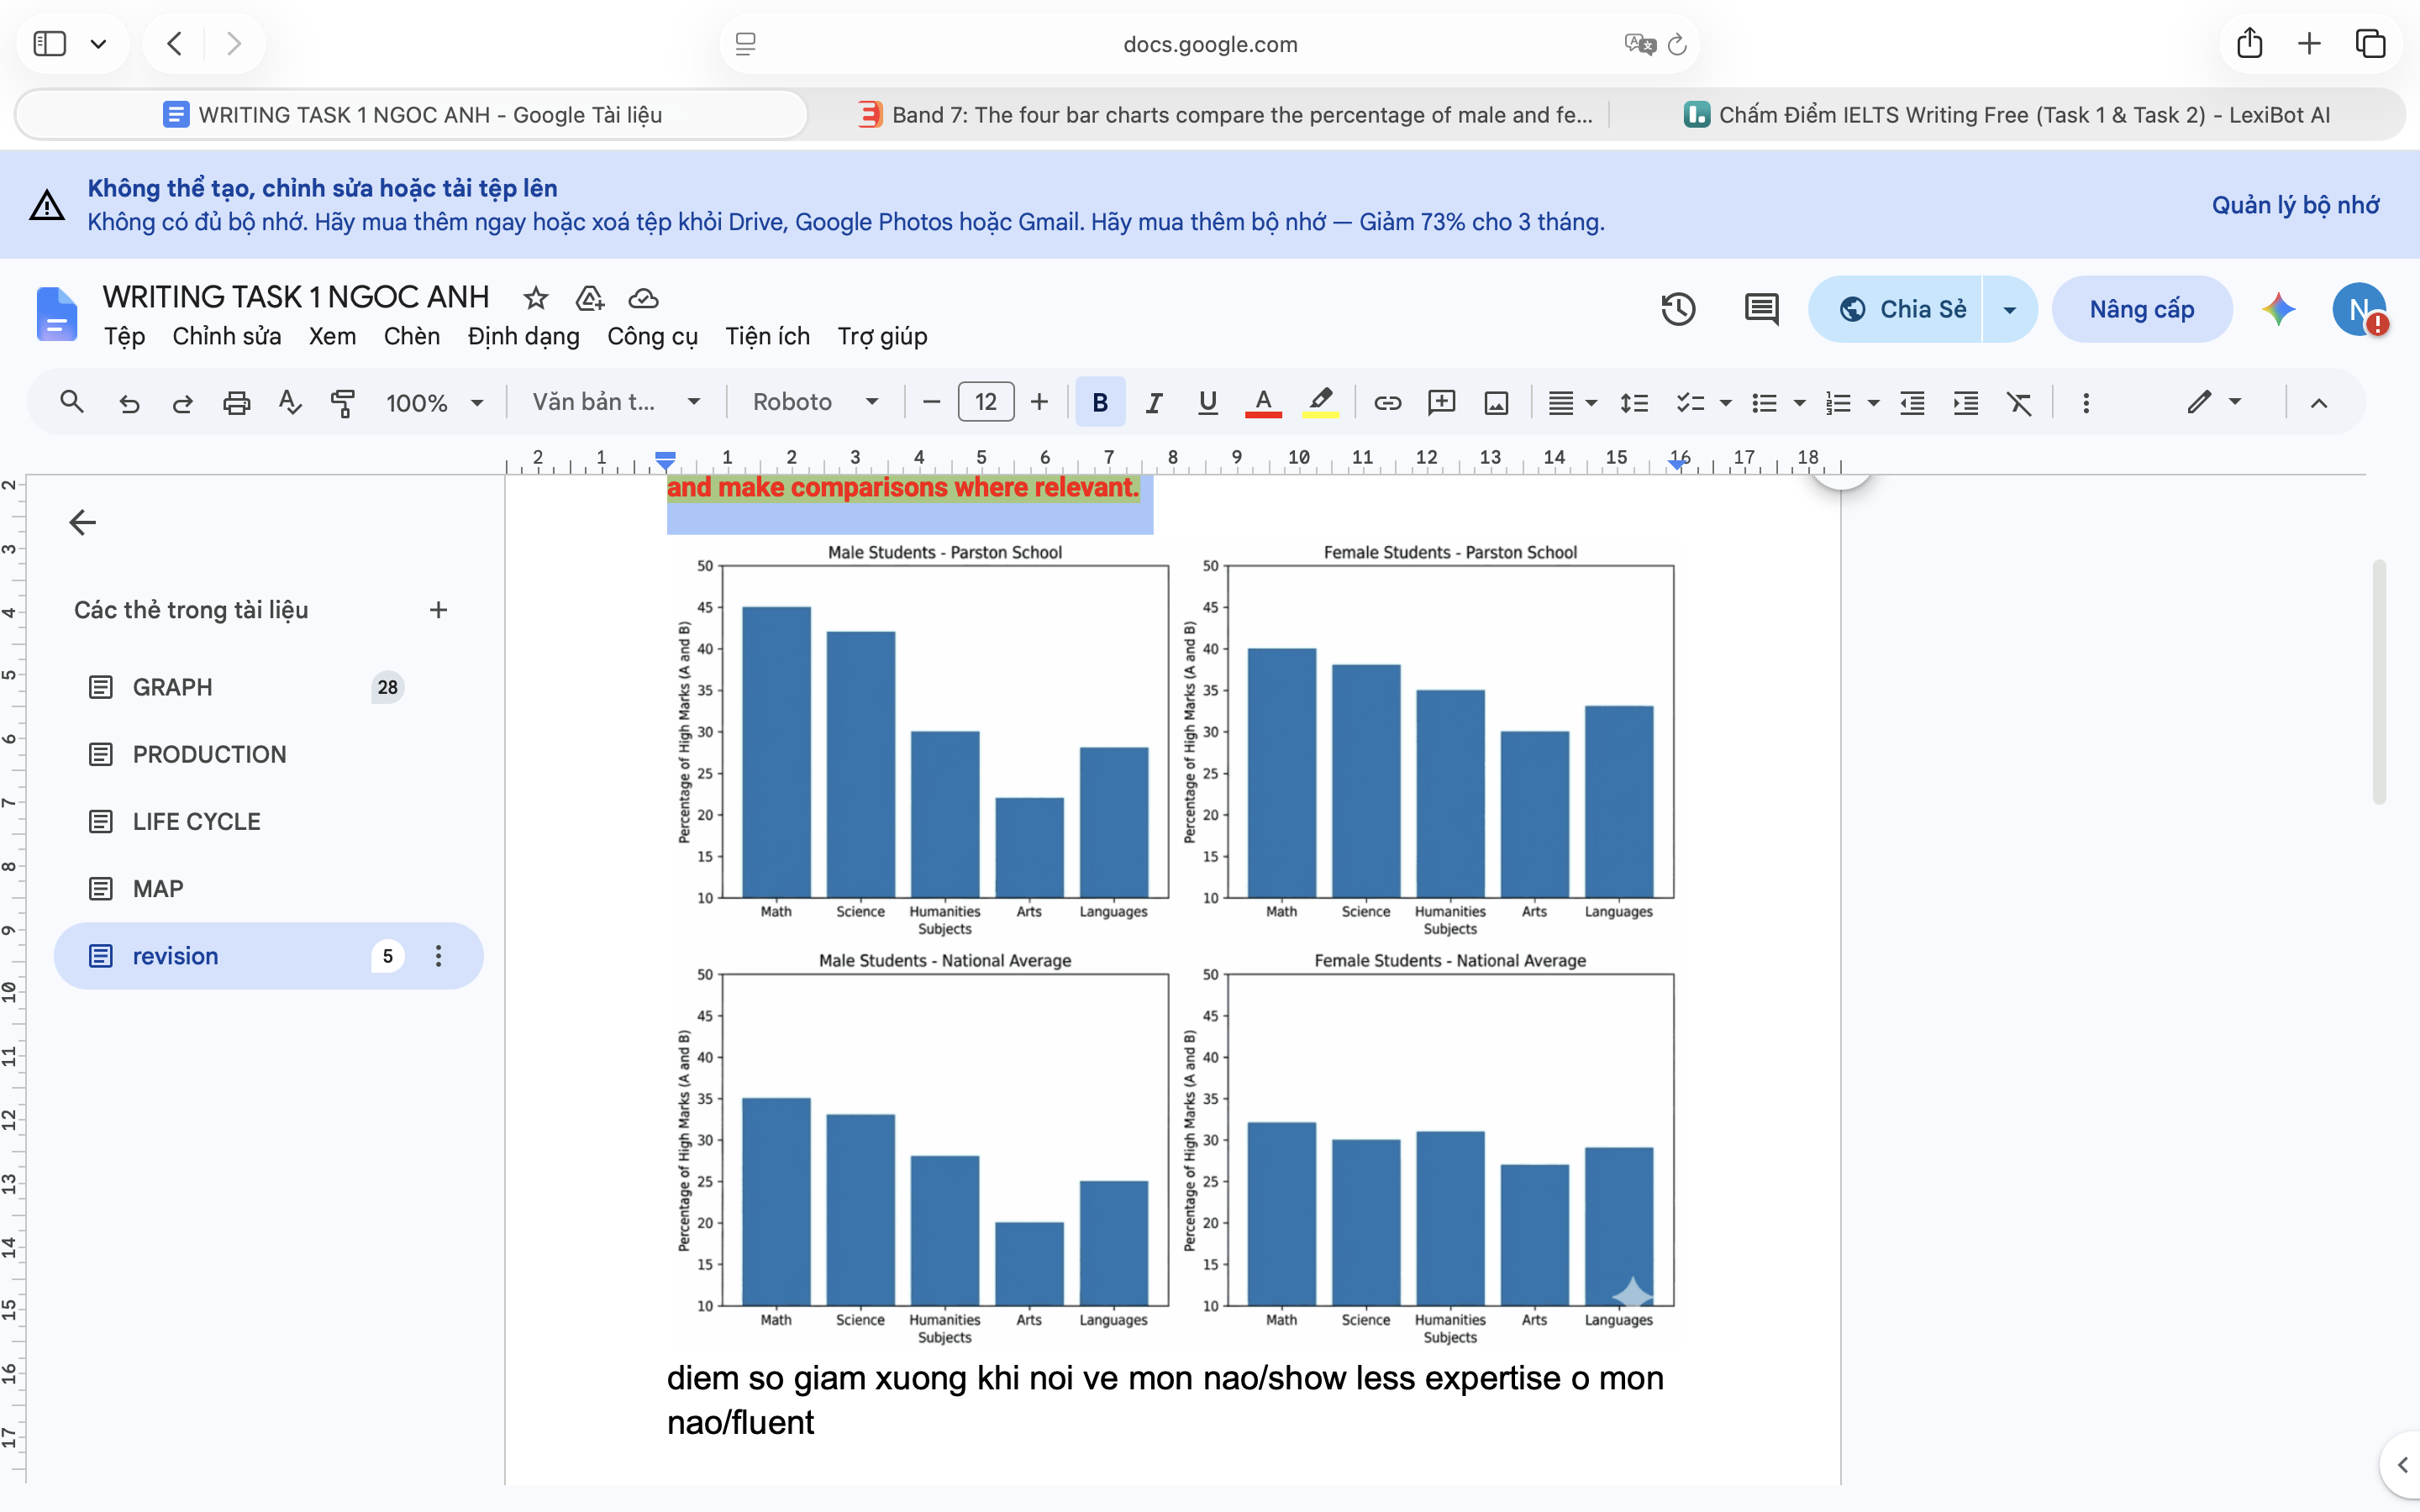This screenshot has height=1512, width=2420.
Task: Open the Tệp menu
Action: pyautogui.click(x=125, y=336)
